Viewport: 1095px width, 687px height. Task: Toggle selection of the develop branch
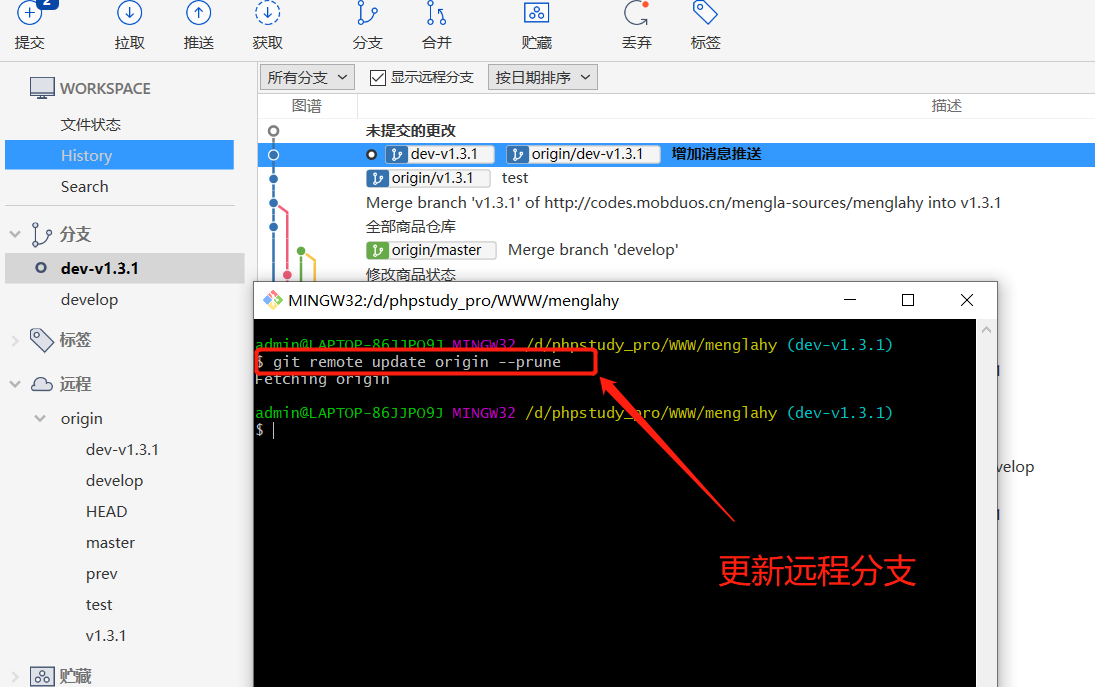[x=90, y=299]
